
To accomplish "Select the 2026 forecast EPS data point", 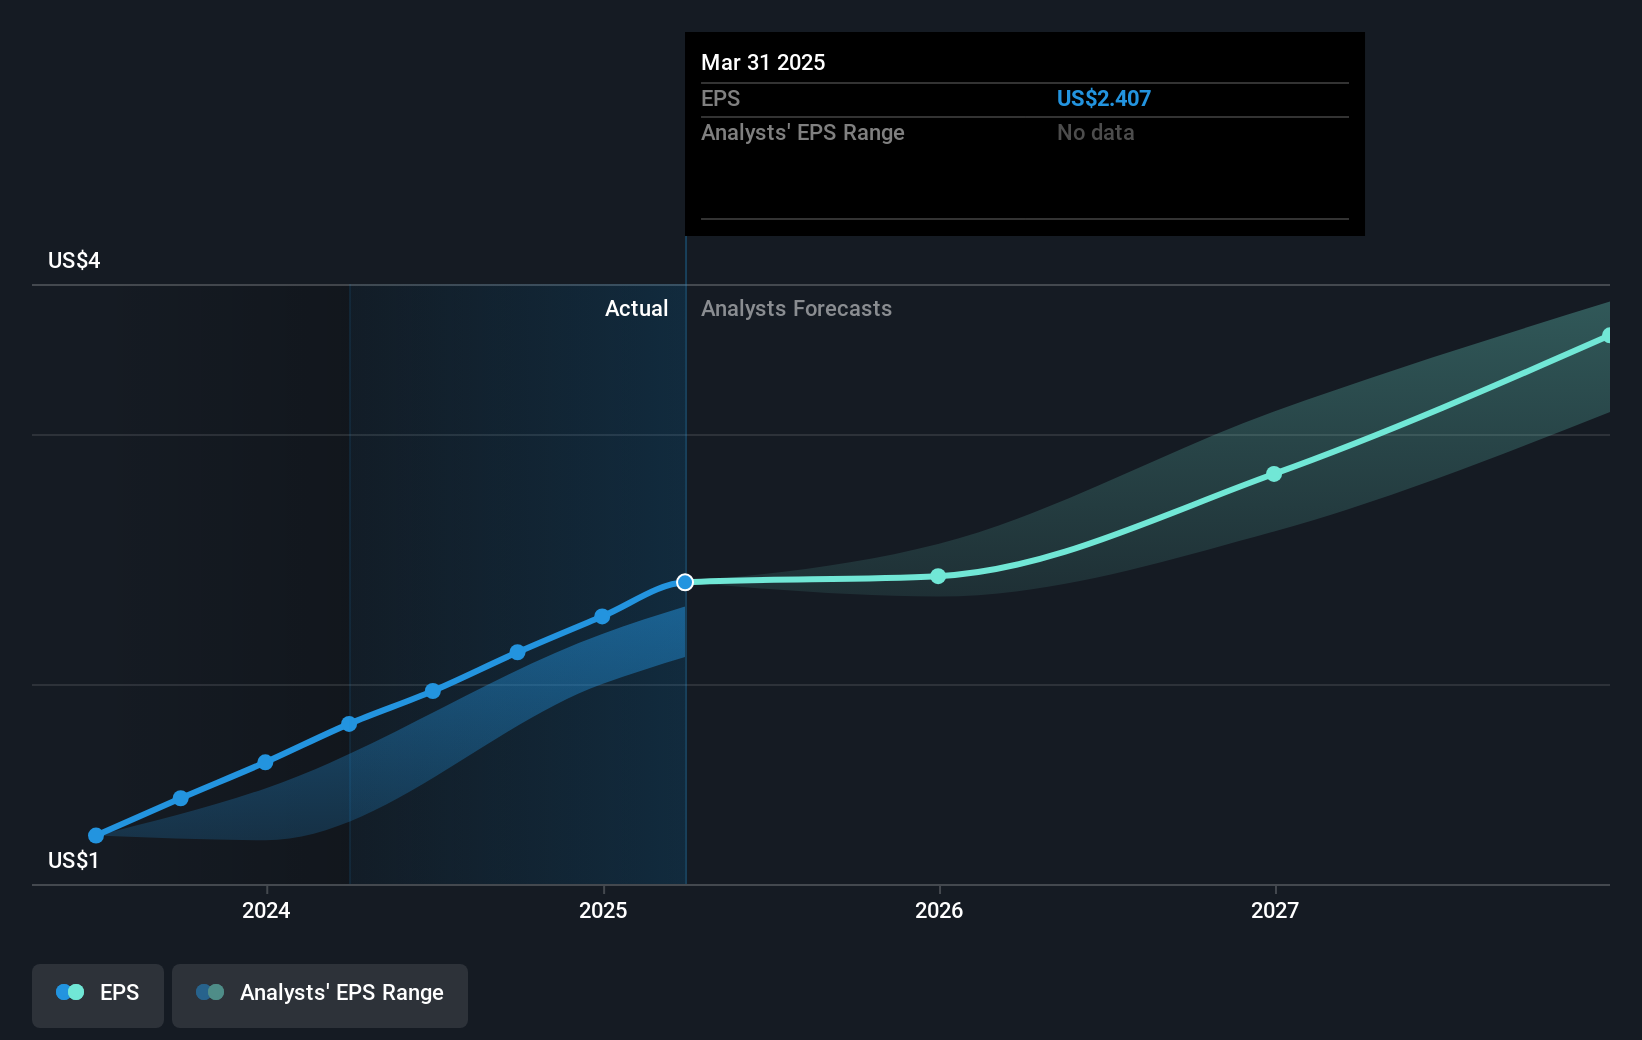I will (938, 576).
